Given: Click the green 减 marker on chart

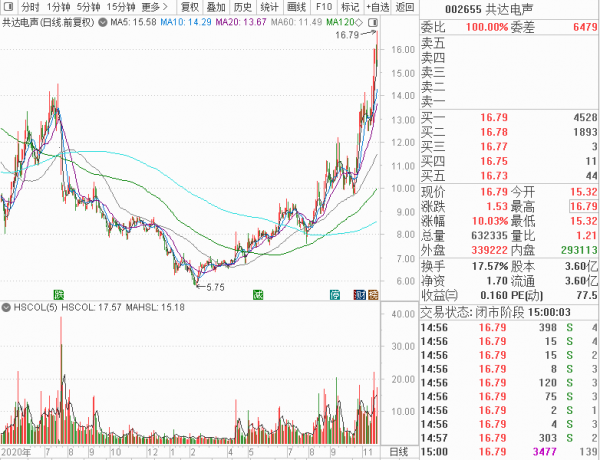Looking at the screenshot, I should pos(257,293).
